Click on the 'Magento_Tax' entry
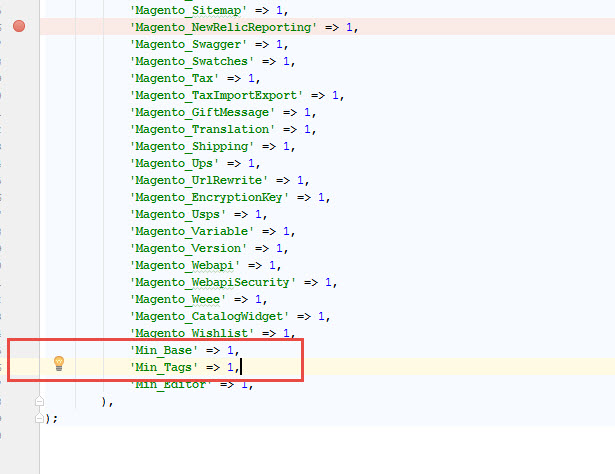Screen dimensions: 615x474 174,78
